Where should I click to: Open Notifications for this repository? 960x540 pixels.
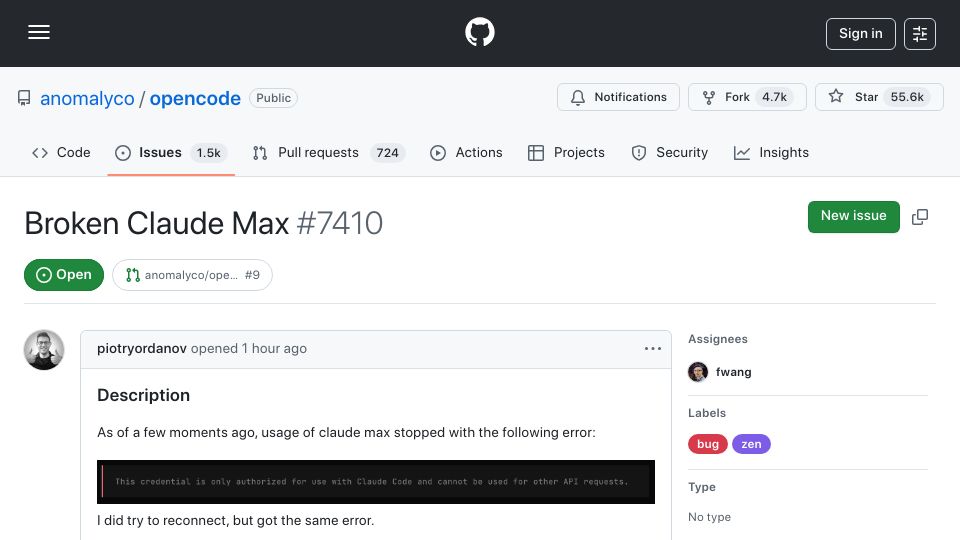[618, 97]
